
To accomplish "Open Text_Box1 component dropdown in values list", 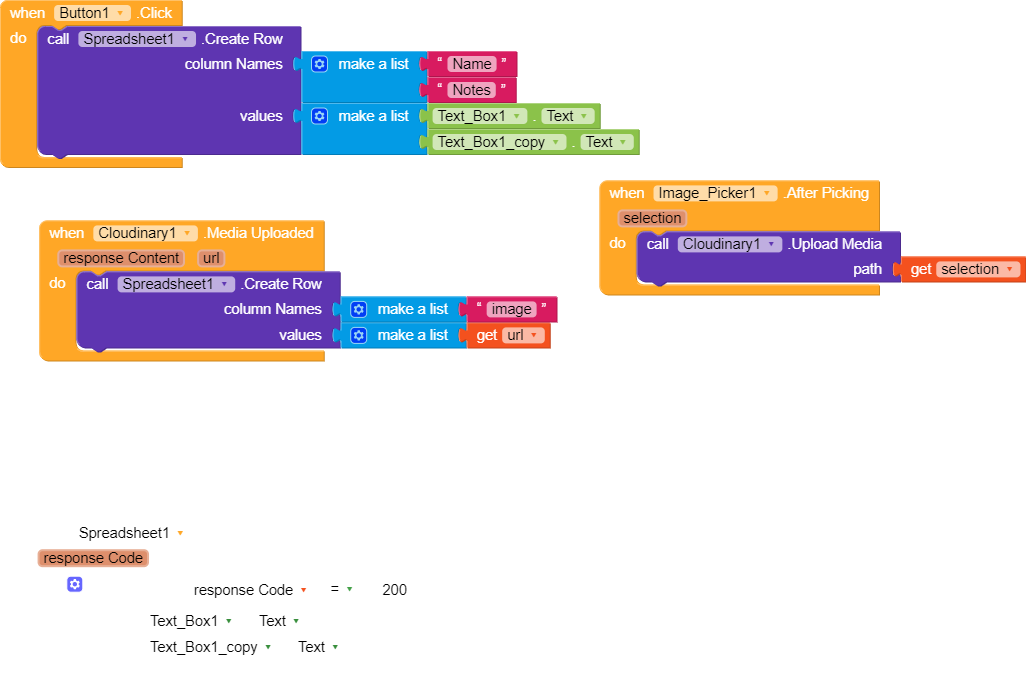I will pos(479,115).
